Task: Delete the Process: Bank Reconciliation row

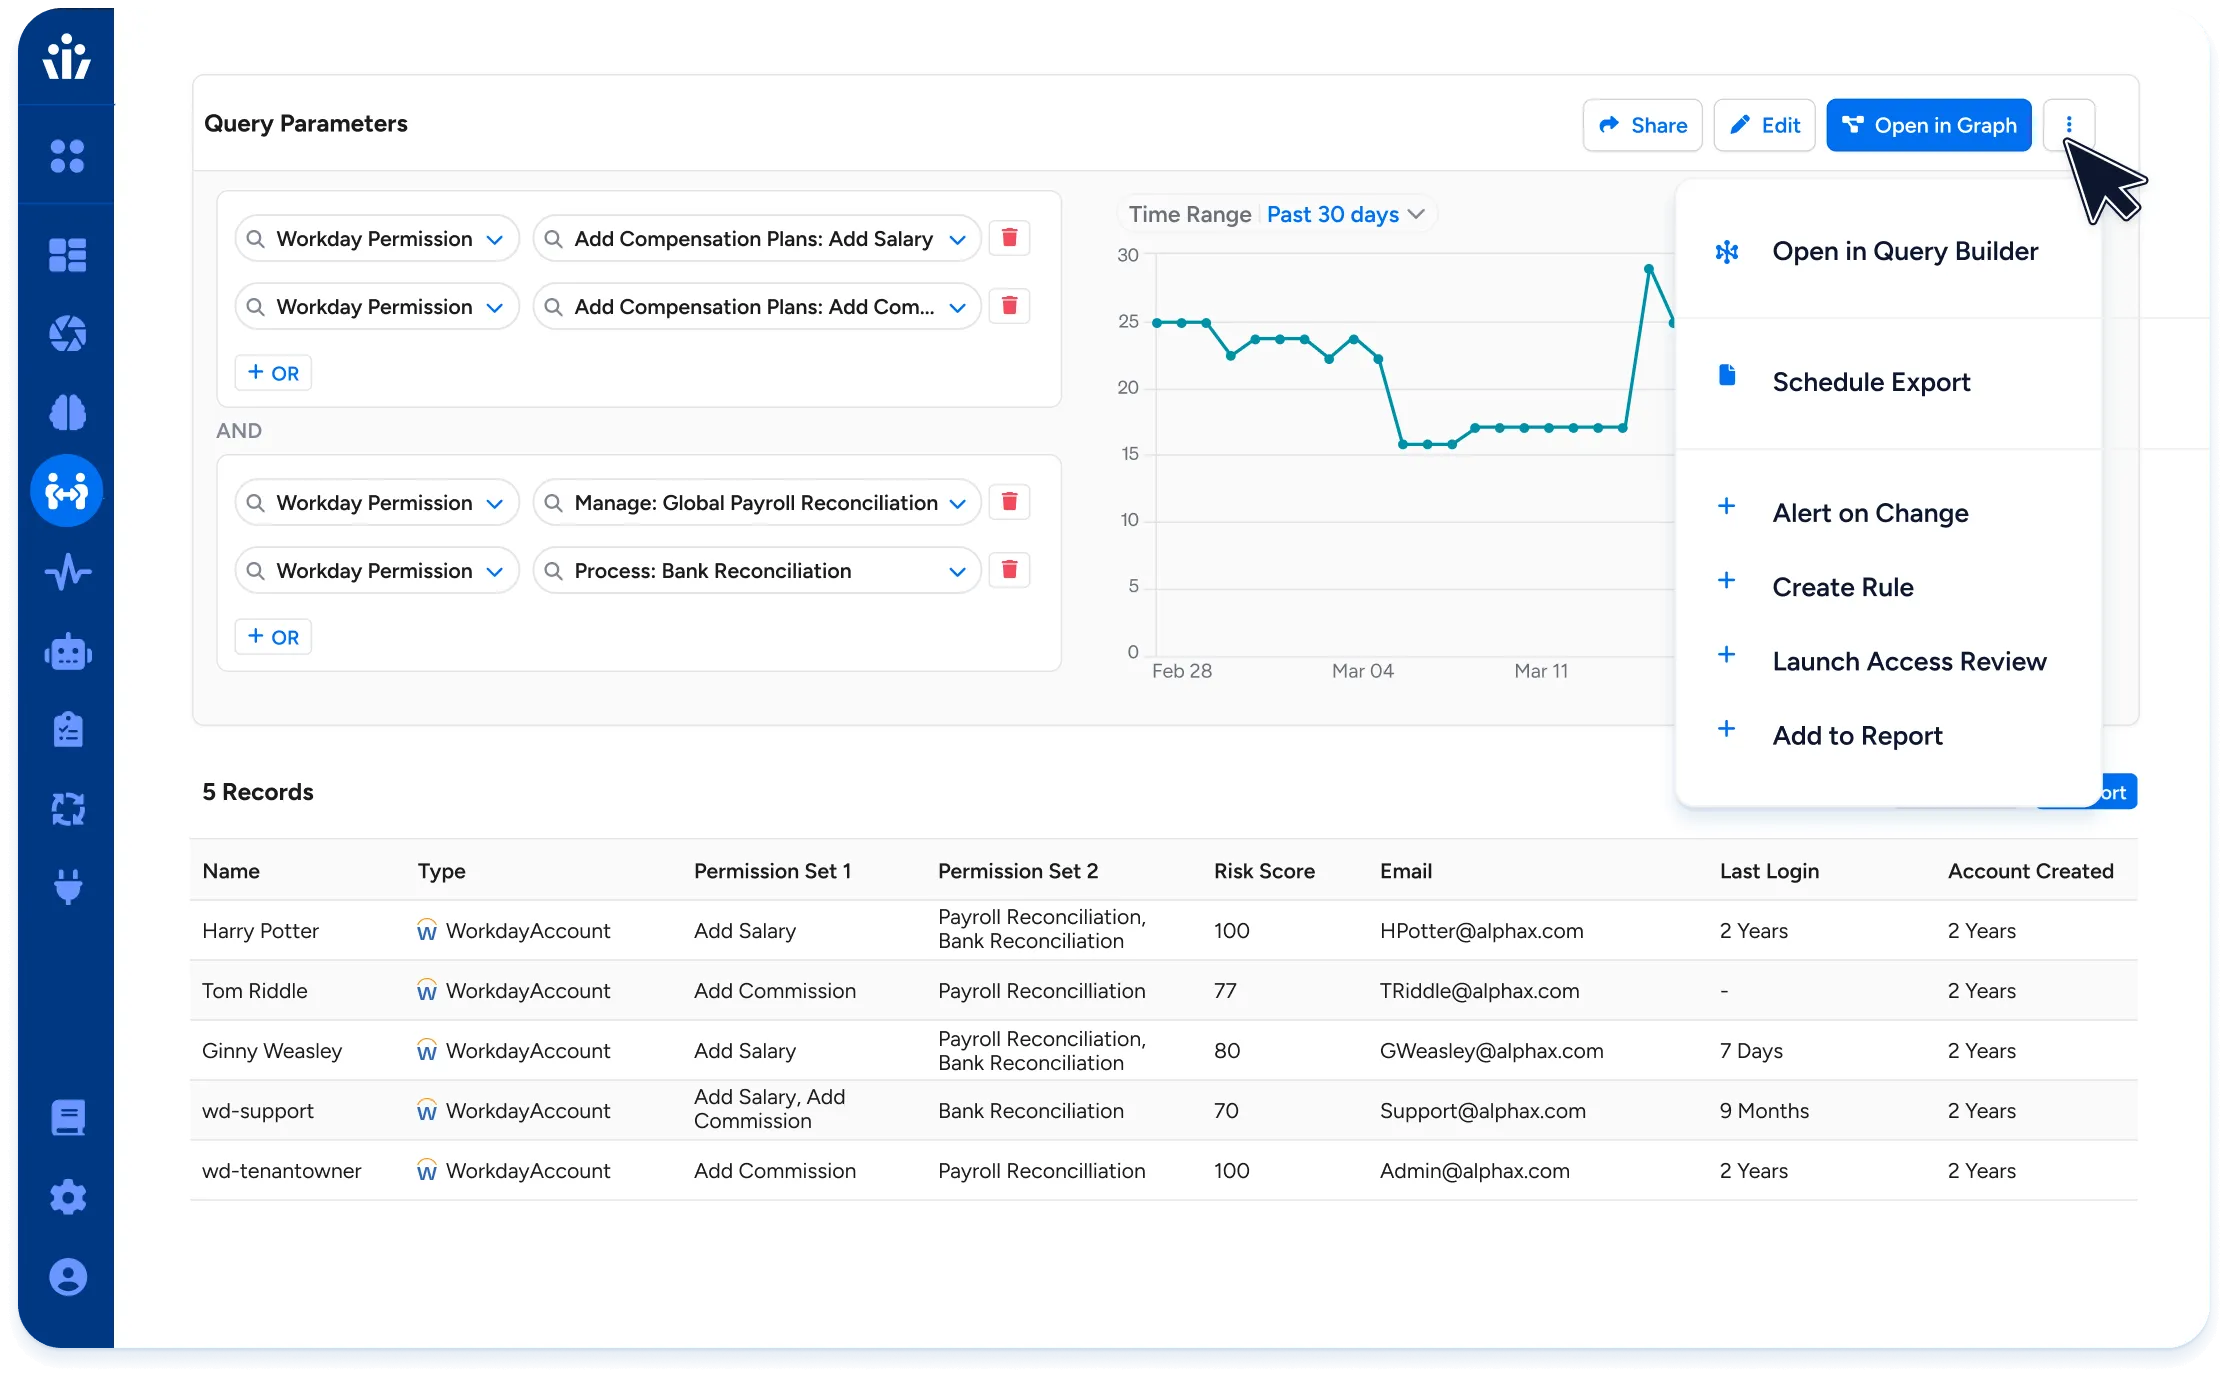Action: [x=1009, y=570]
